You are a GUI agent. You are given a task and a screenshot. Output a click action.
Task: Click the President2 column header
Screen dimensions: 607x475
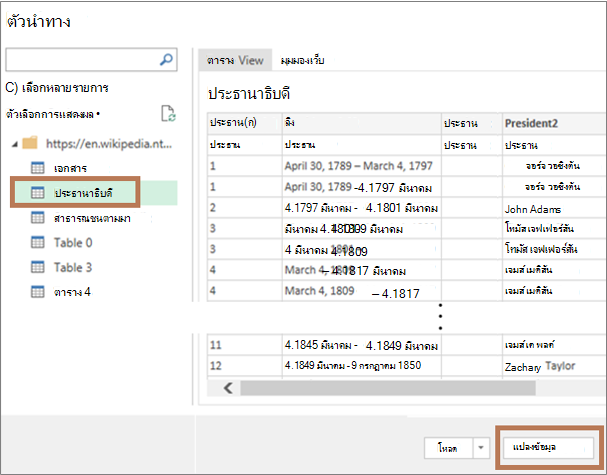pos(554,123)
